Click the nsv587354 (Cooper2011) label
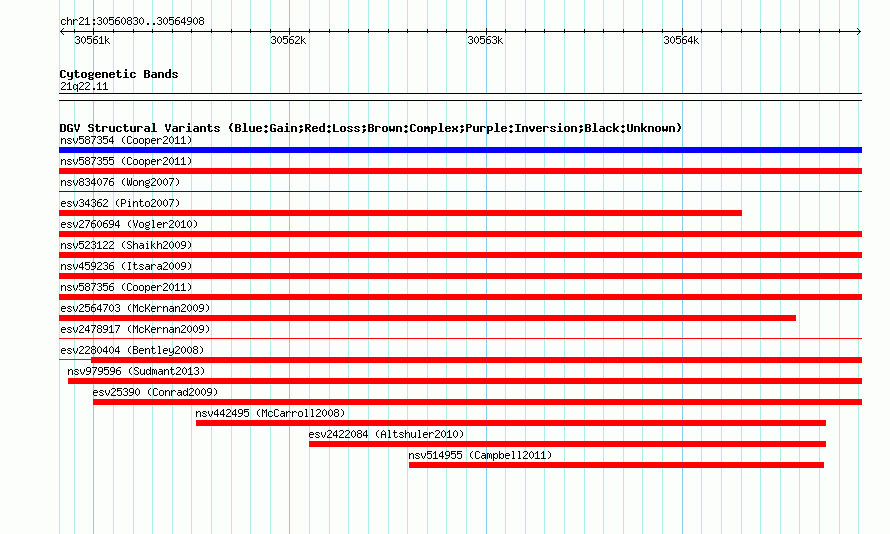 point(126,140)
